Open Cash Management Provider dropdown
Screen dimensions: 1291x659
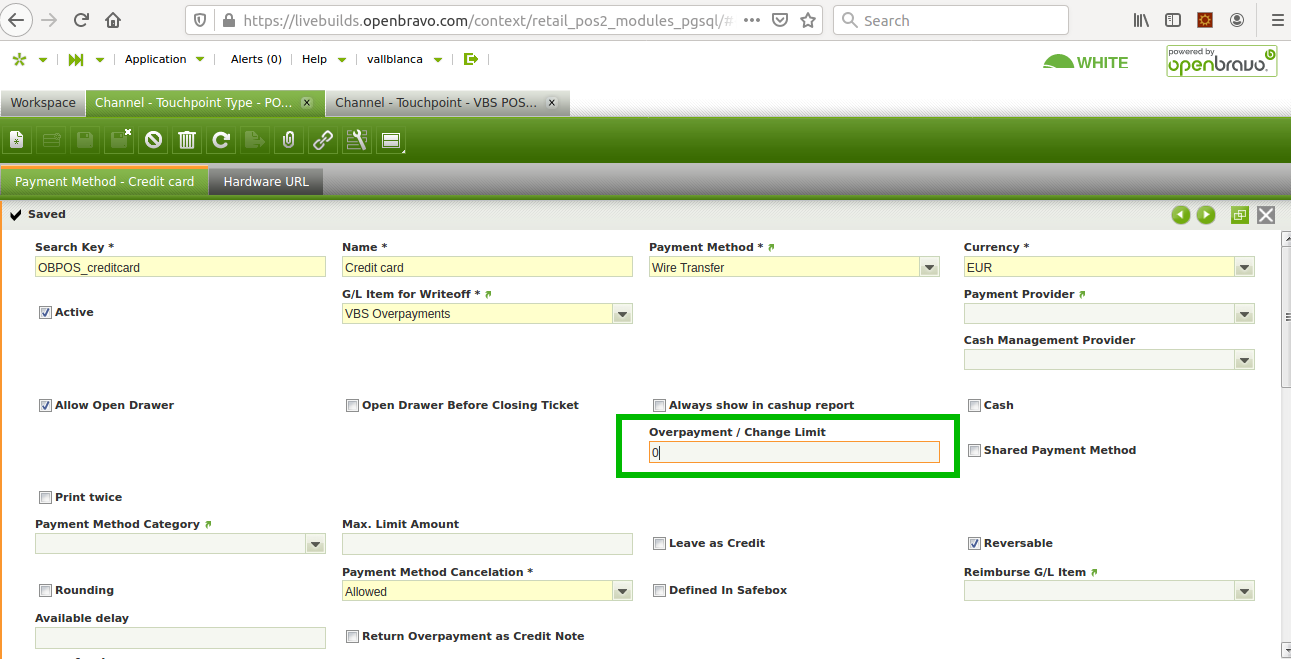coord(1244,360)
